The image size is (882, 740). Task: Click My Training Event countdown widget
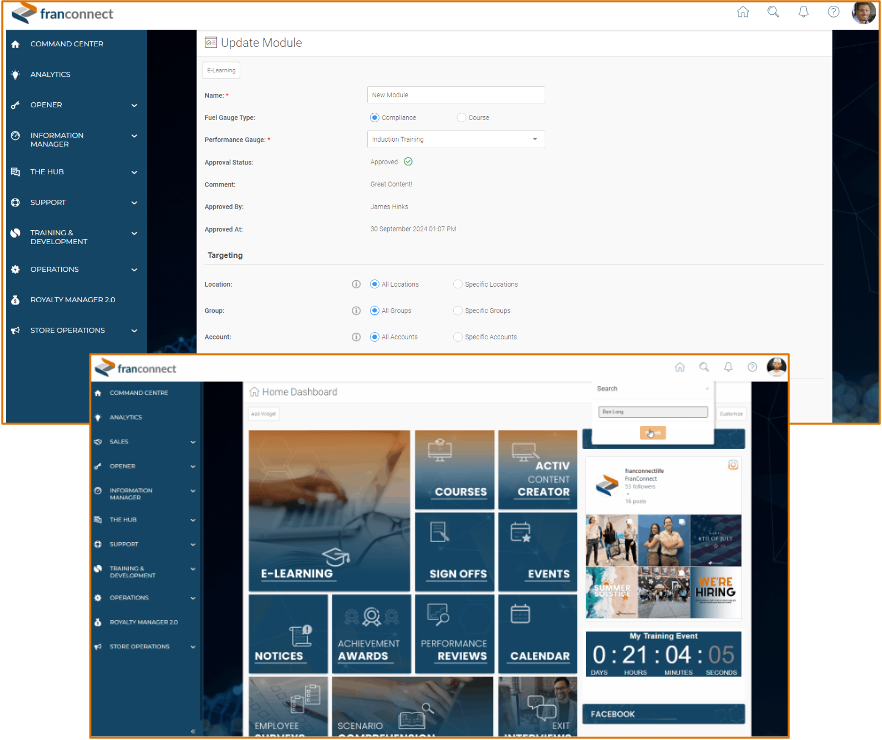(664, 654)
